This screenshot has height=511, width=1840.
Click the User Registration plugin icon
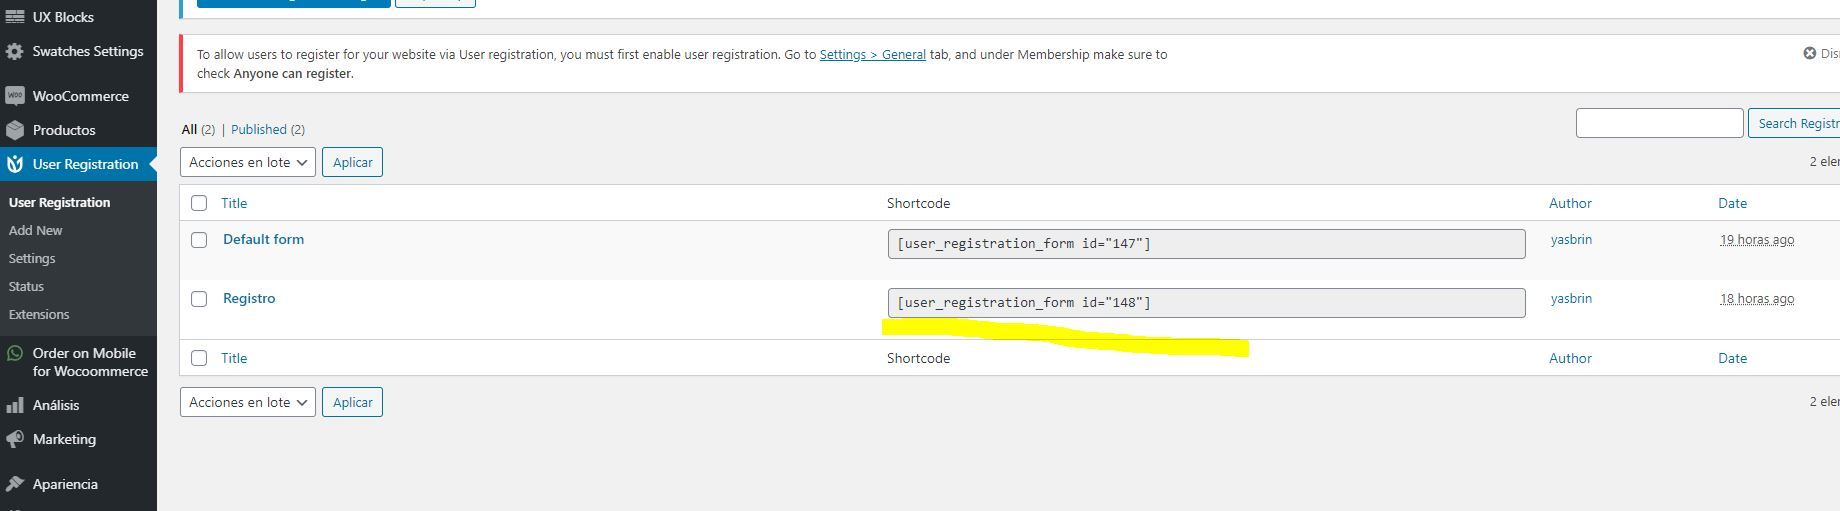click(15, 164)
